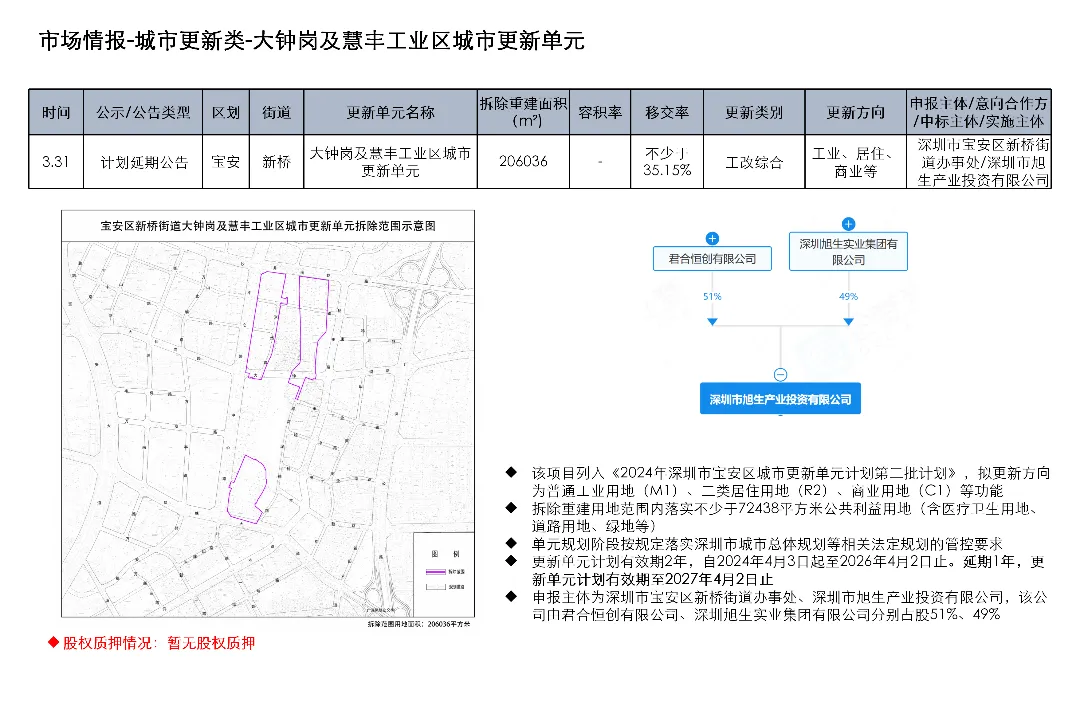Click the 公示/公告类型 column header
The height and width of the screenshot is (721, 1080).
click(x=143, y=112)
